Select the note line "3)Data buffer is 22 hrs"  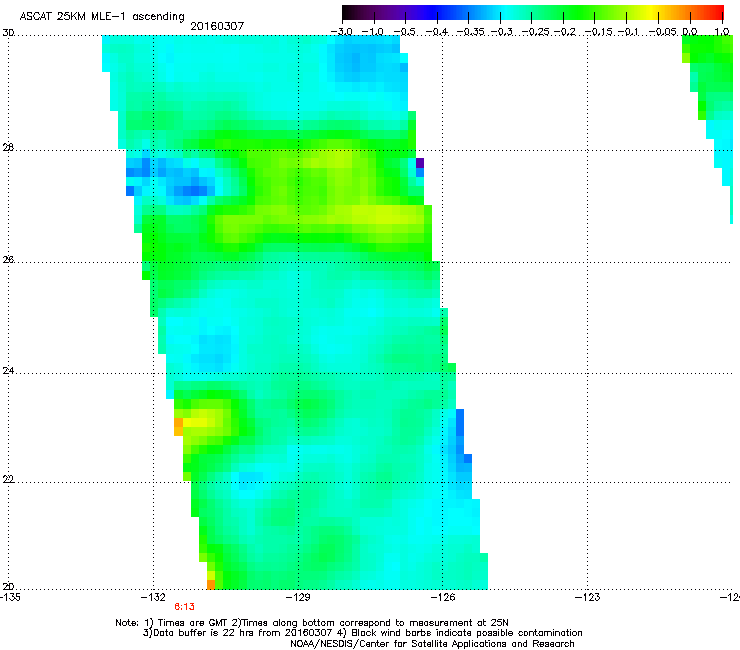click(362, 633)
